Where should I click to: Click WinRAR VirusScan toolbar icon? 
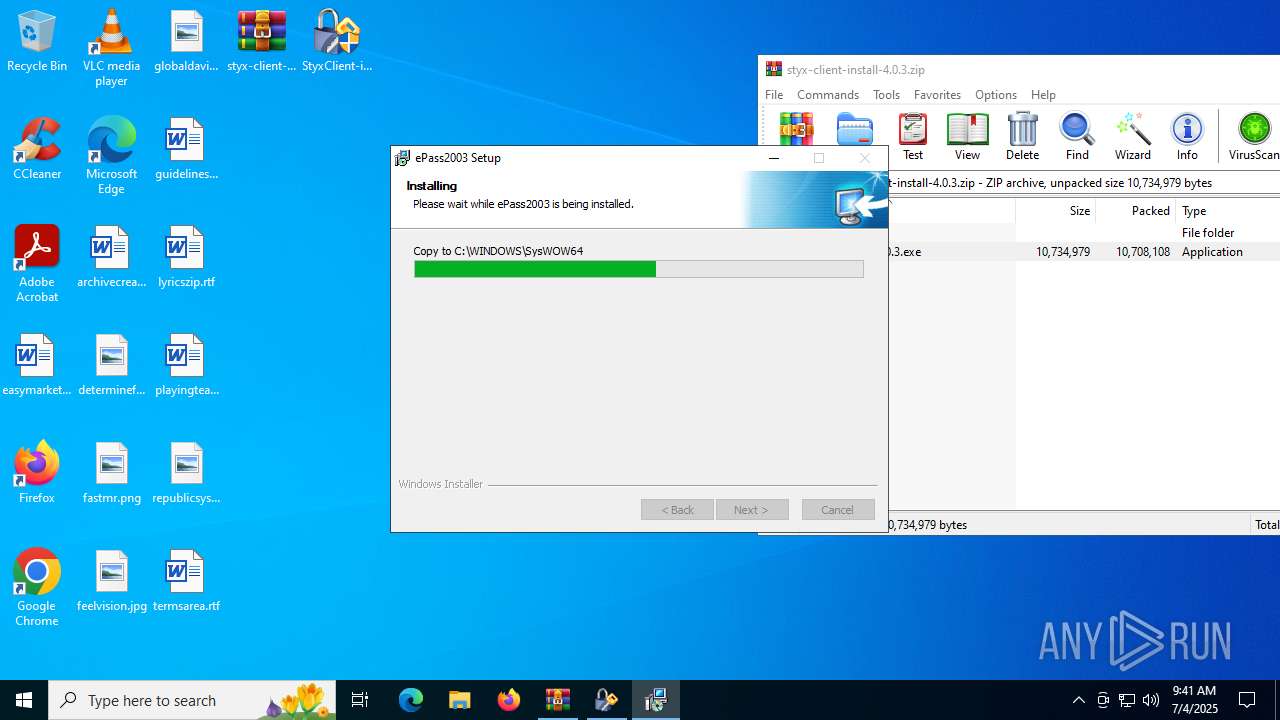point(1254,137)
